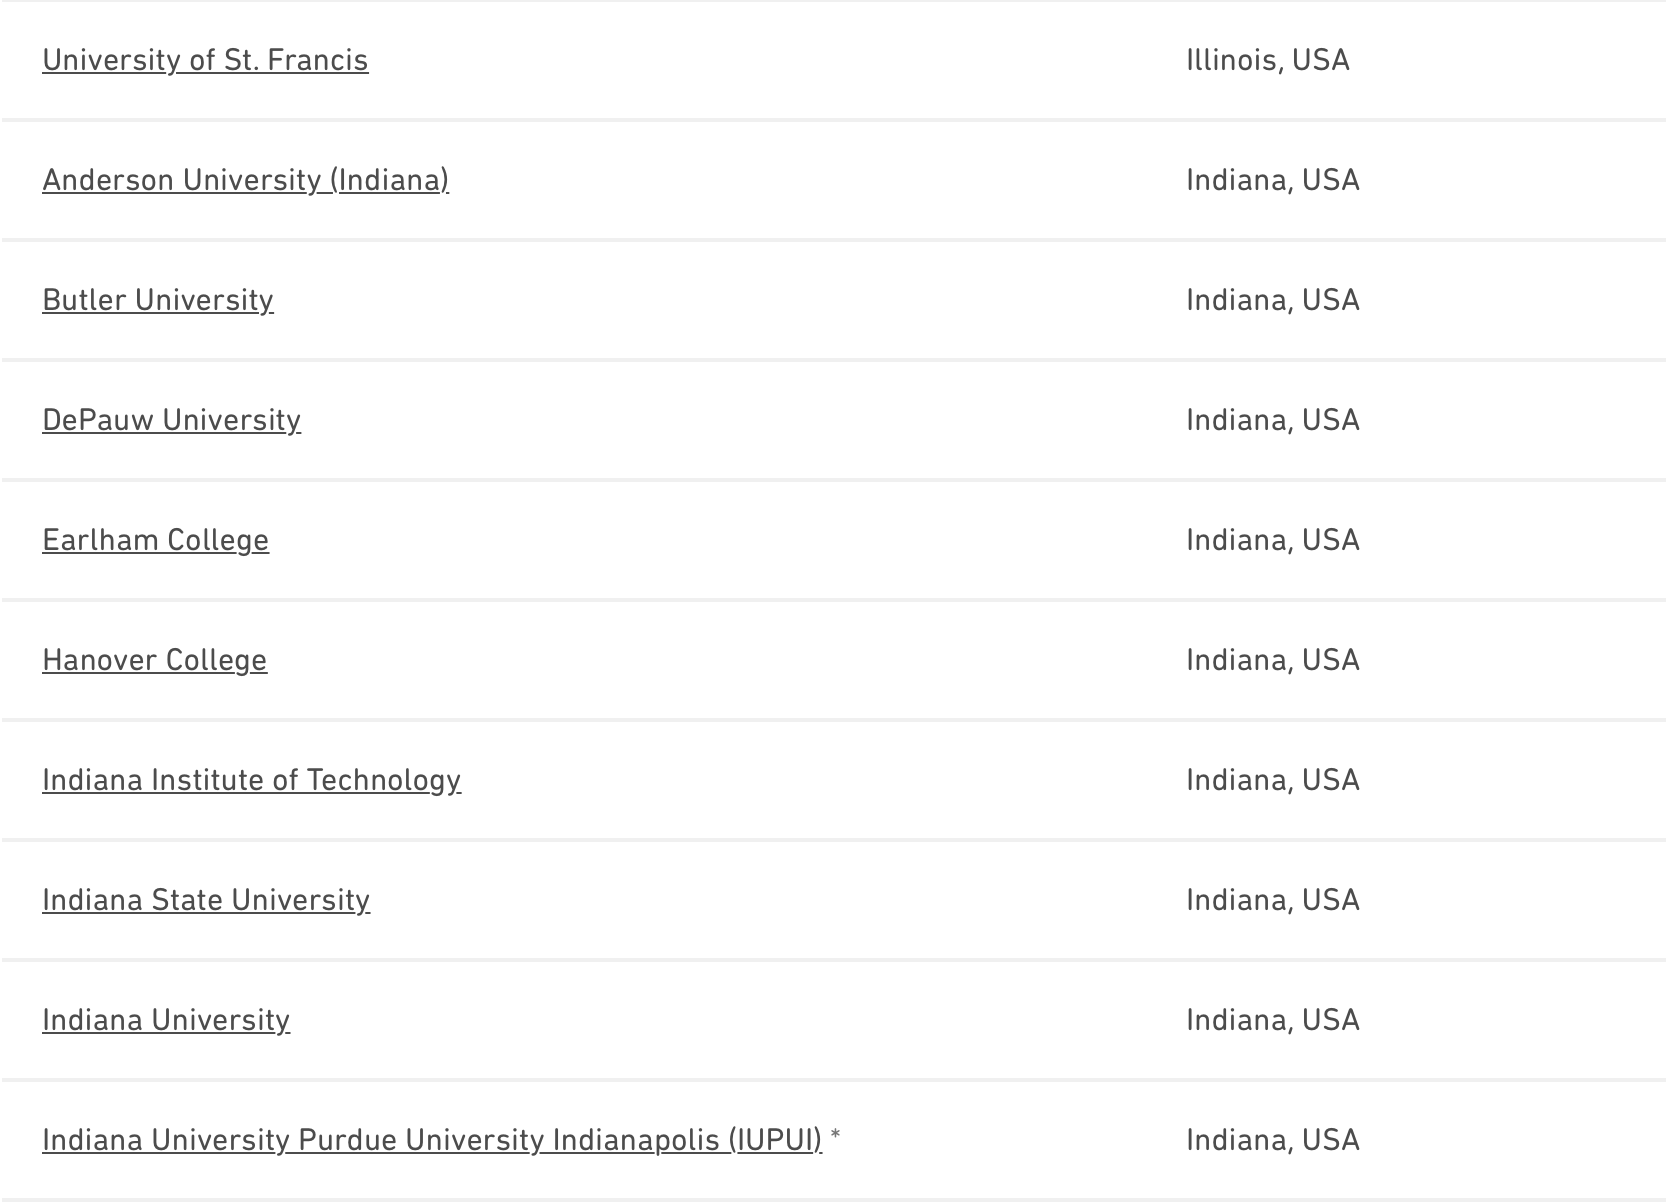Screen dimensions: 1668x1204
Task: Click the asterisk after the IUPUI link
Action: [x=835, y=1137]
